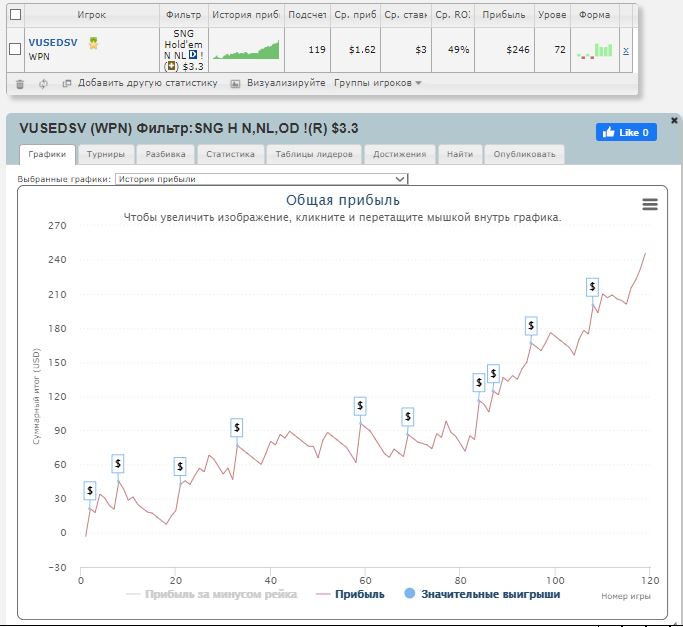Open the Статистика tab

click(x=230, y=155)
